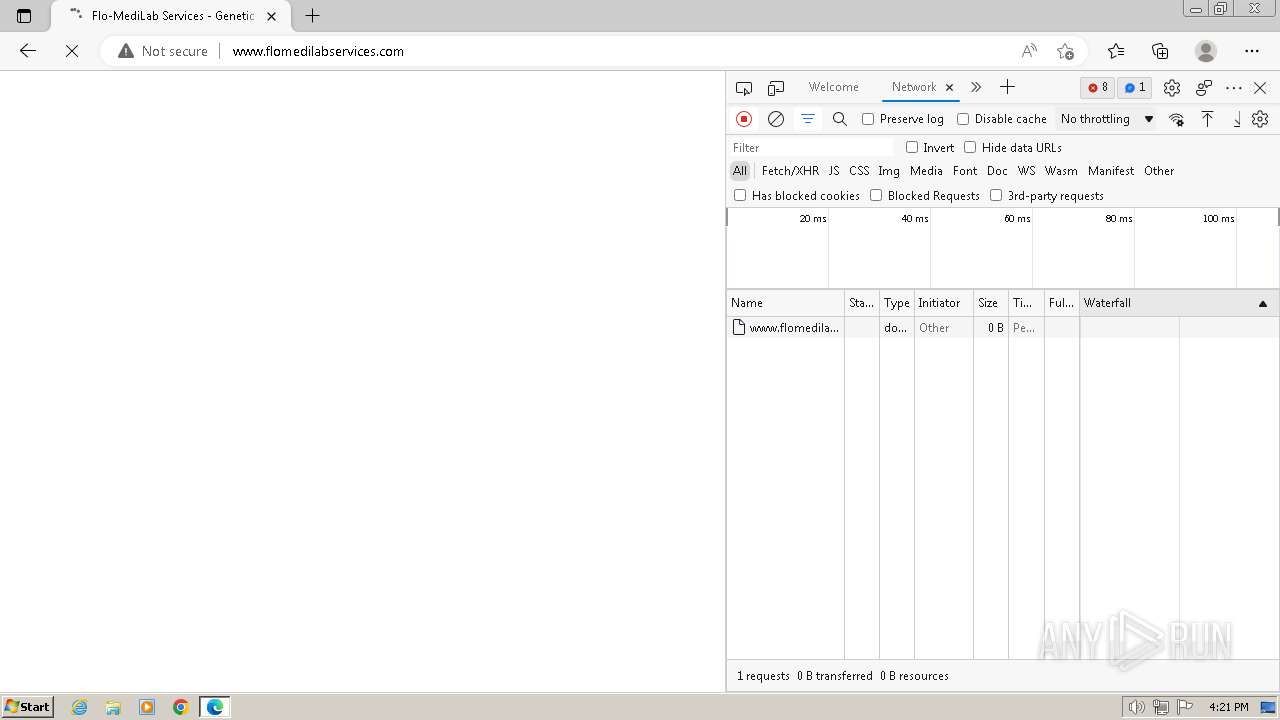Viewport: 1280px width, 720px height.
Task: Close the Network tab
Action: [x=949, y=87]
